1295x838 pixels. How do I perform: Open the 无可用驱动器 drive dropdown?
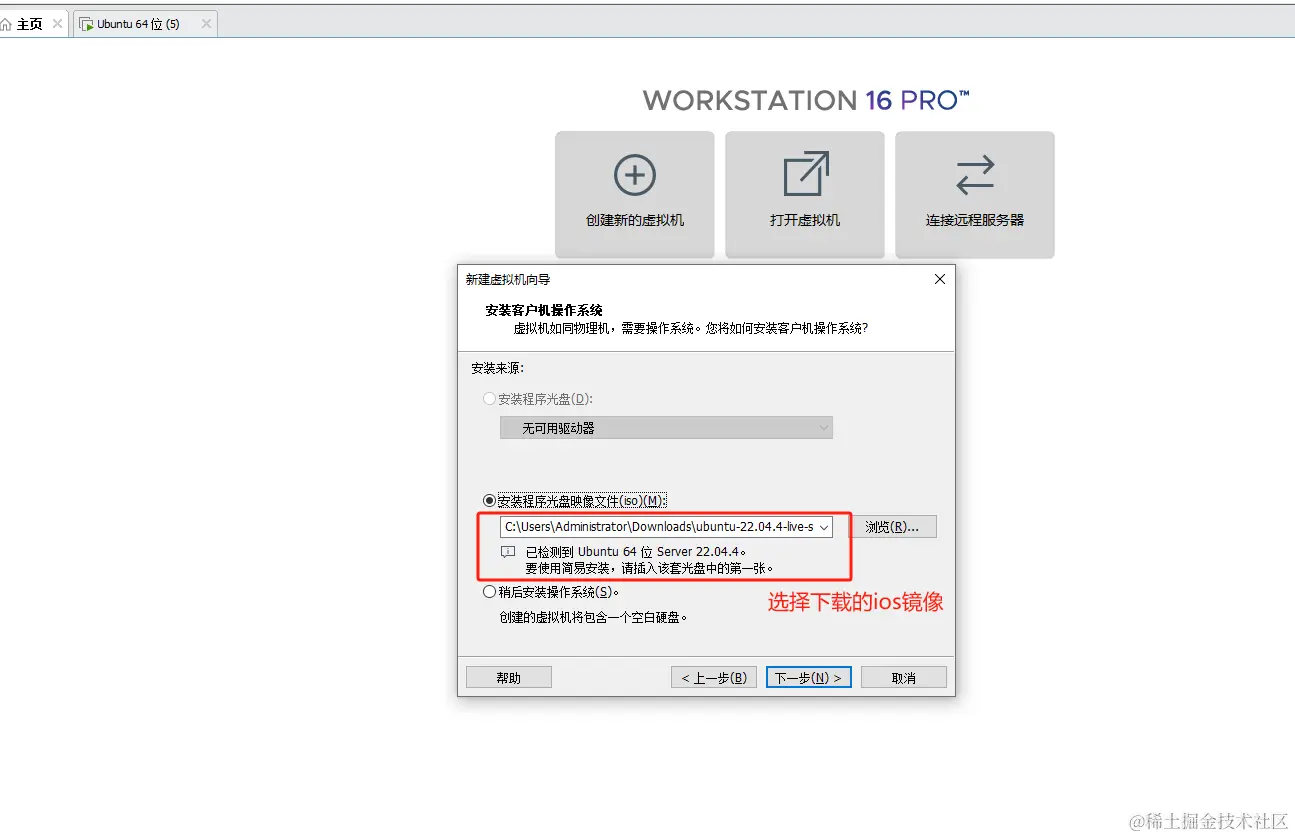[666, 428]
